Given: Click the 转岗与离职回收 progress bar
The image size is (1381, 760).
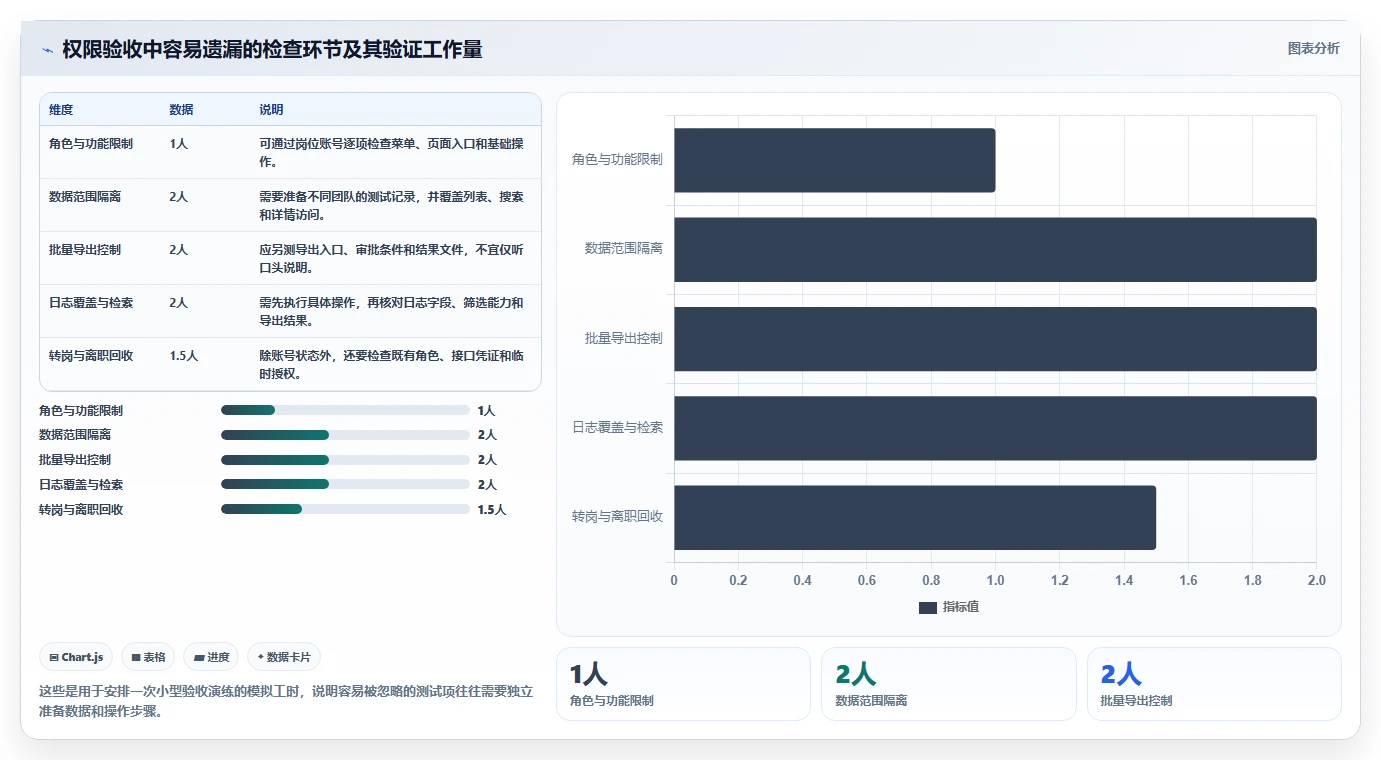Looking at the screenshot, I should click(x=345, y=509).
